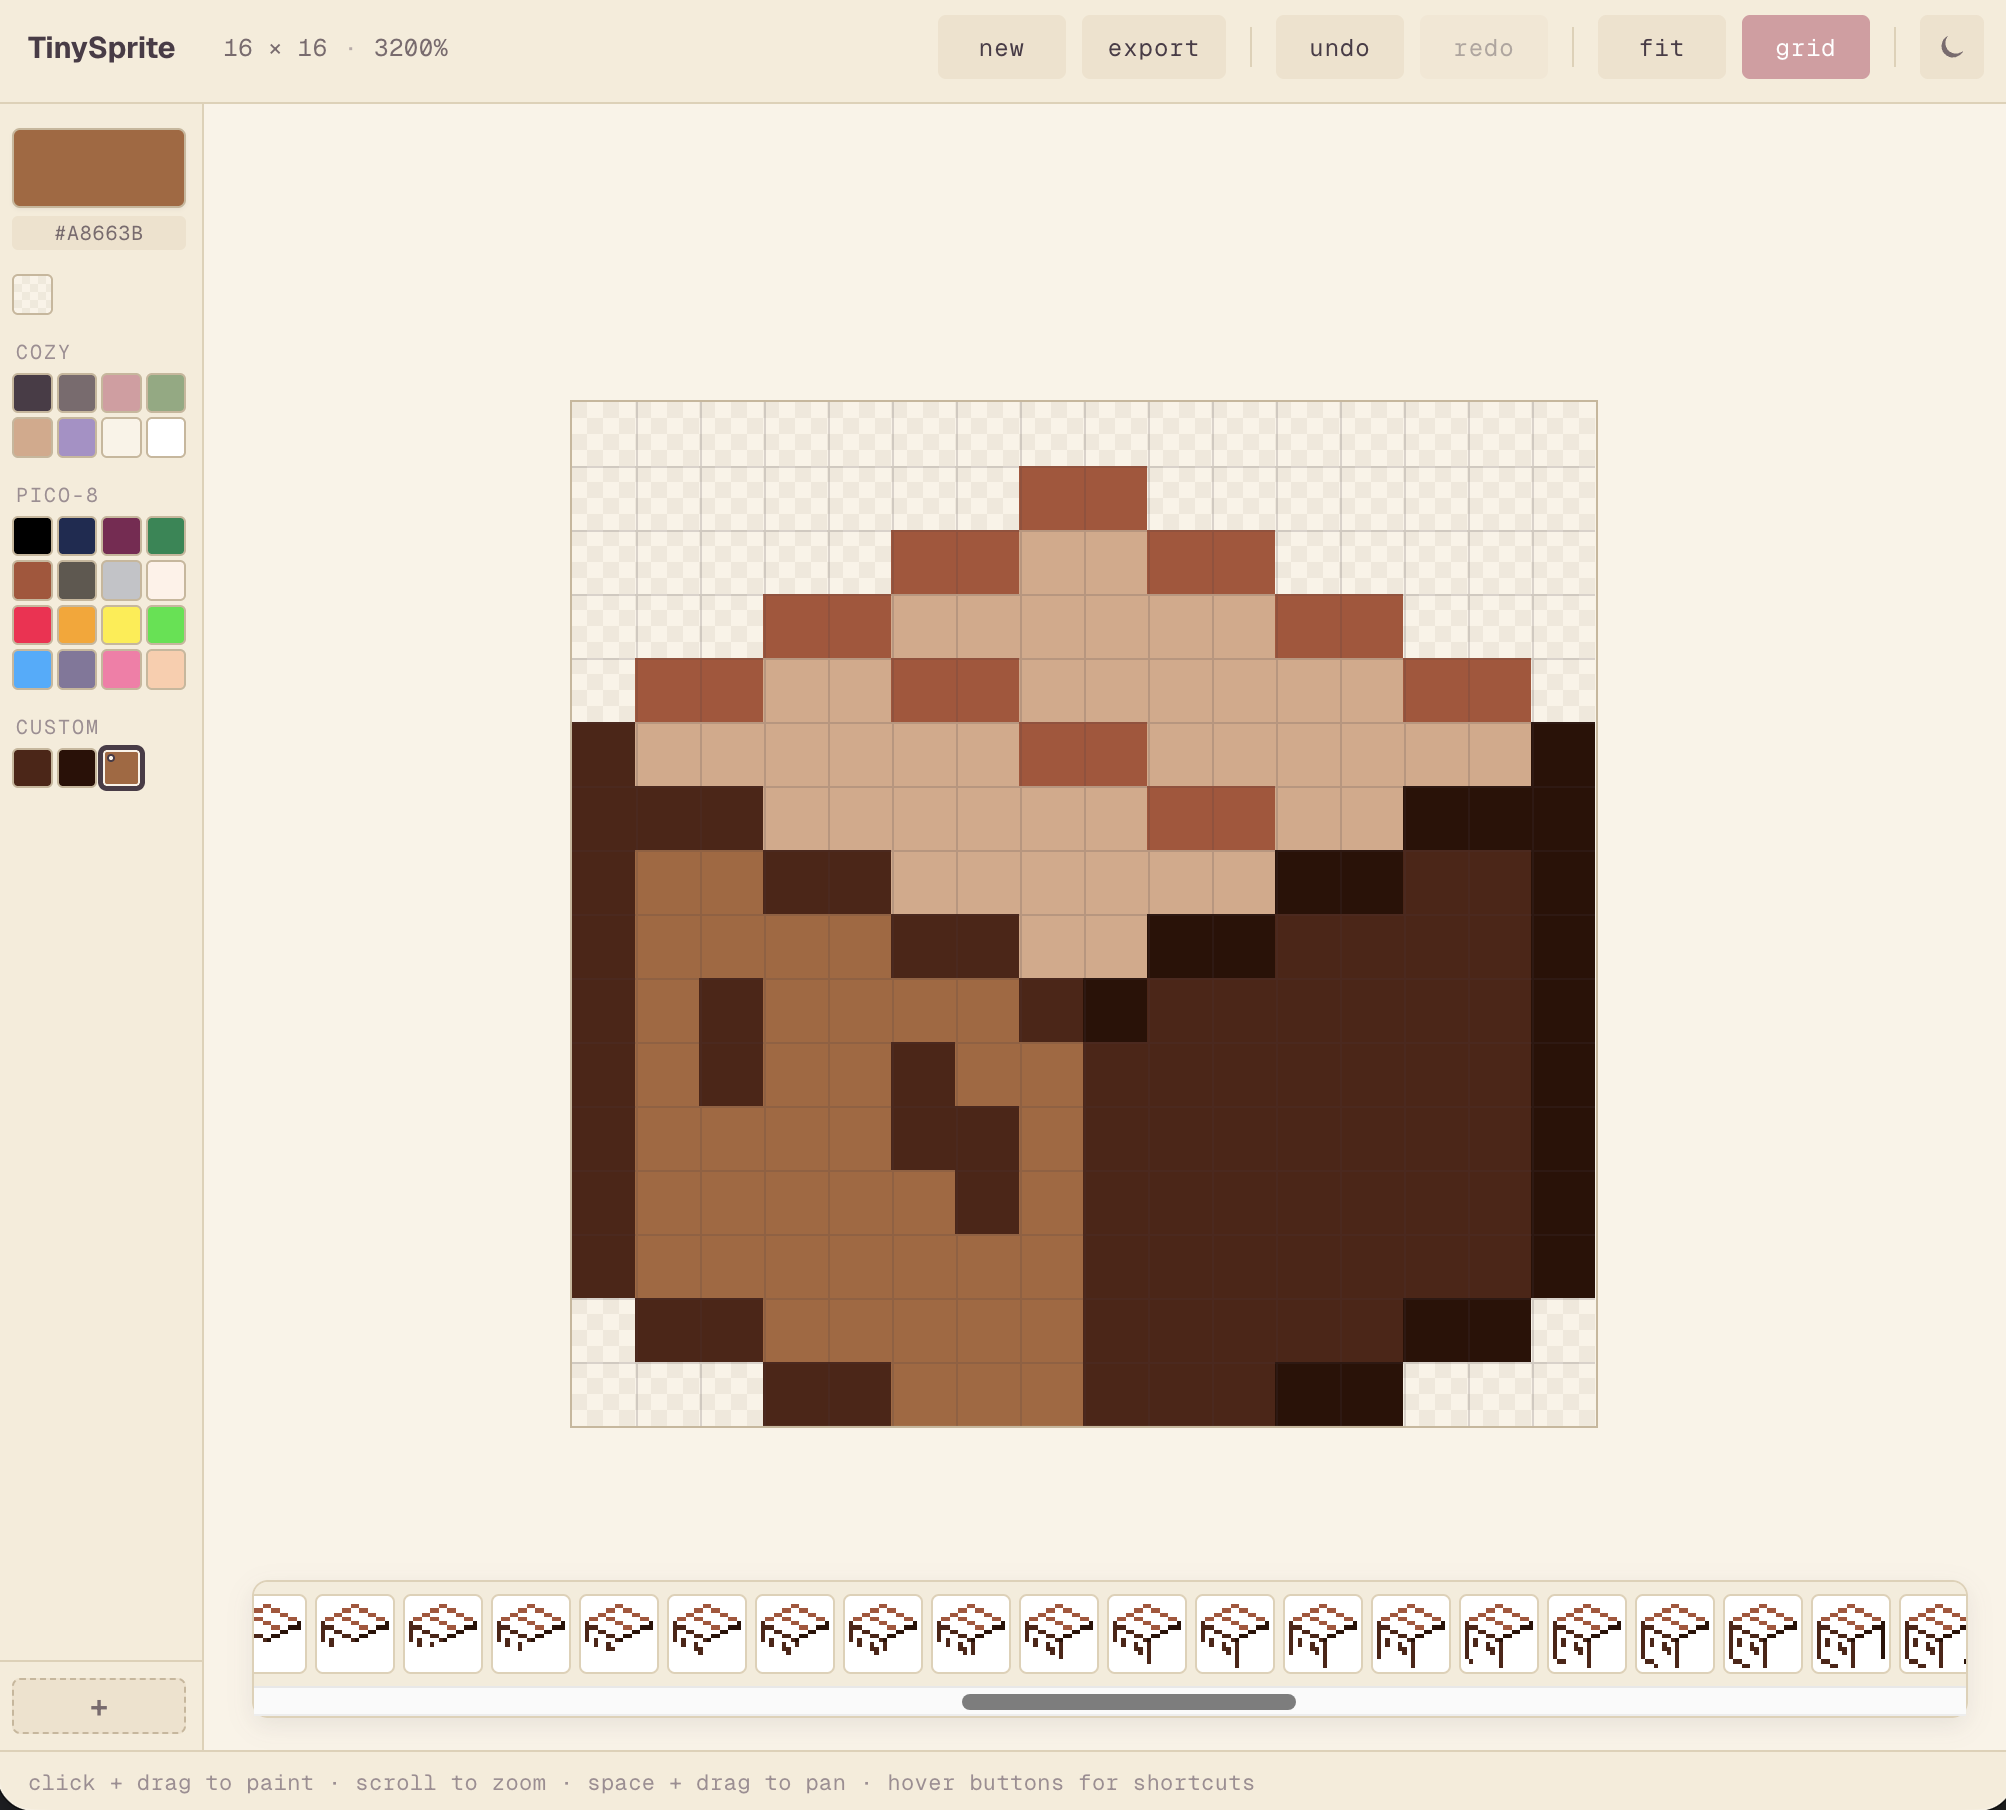The width and height of the screenshot is (2006, 1810).
Task: Click the fit button
Action: [x=1661, y=47]
